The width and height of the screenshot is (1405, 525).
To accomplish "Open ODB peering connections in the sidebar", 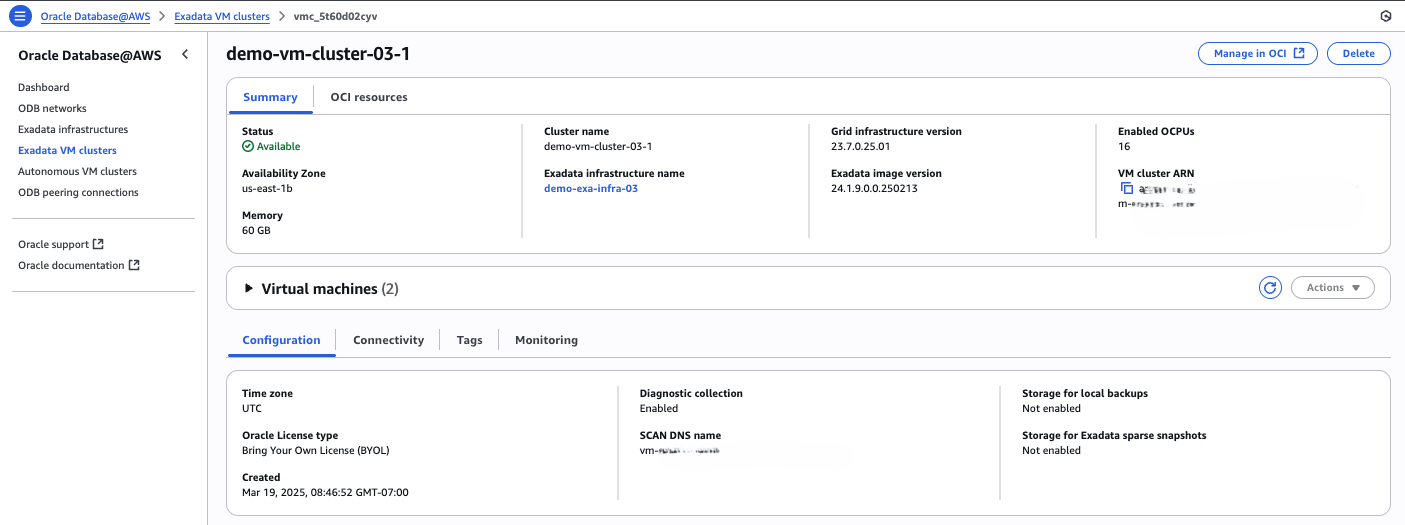I will [78, 192].
